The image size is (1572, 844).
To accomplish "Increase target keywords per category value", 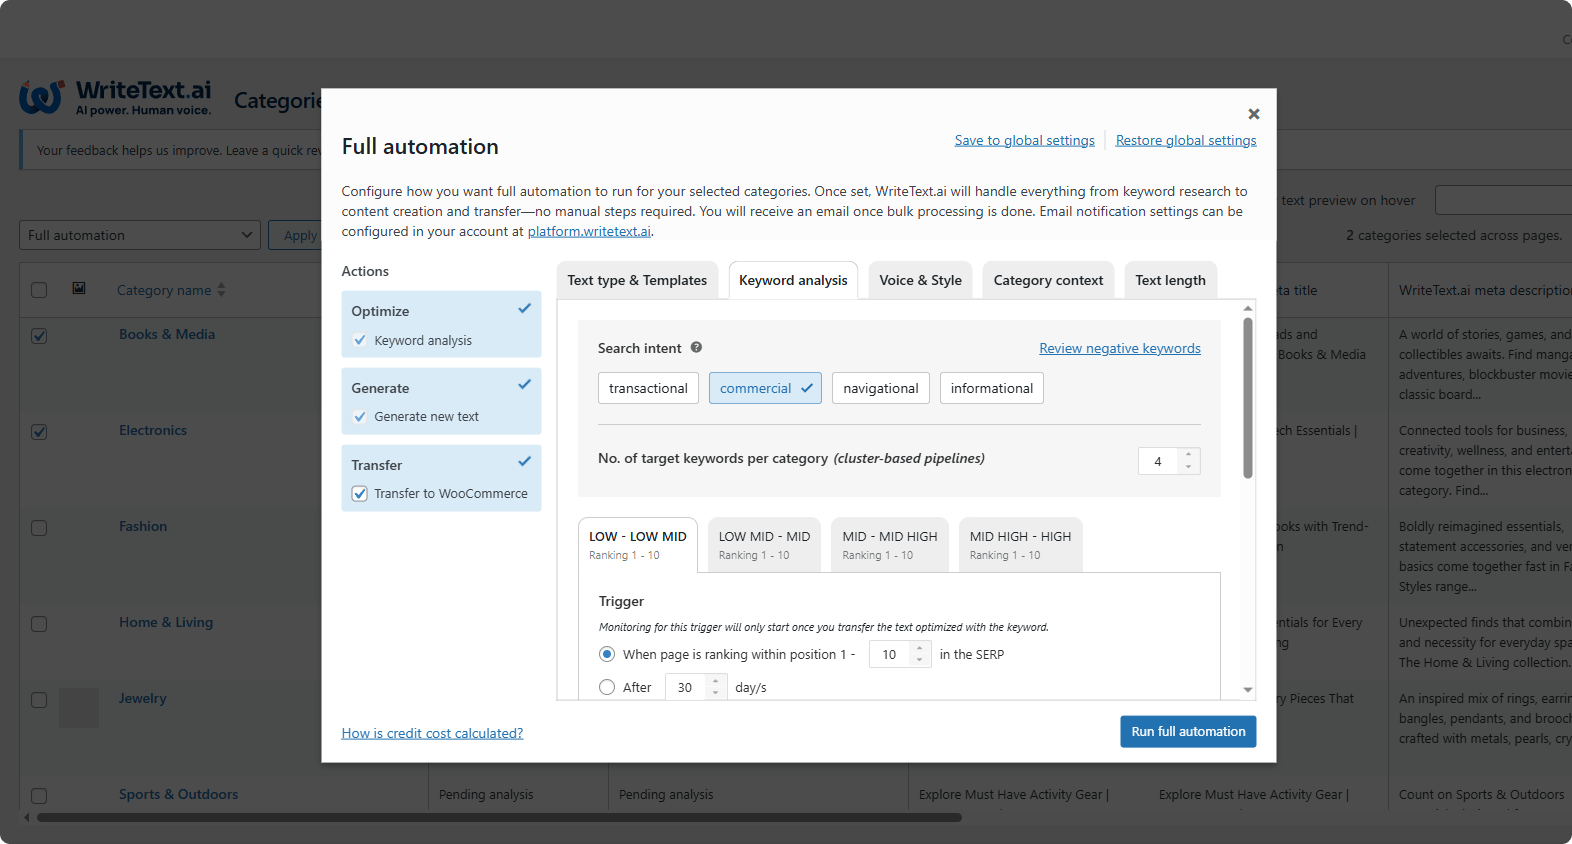I will pos(1188,455).
